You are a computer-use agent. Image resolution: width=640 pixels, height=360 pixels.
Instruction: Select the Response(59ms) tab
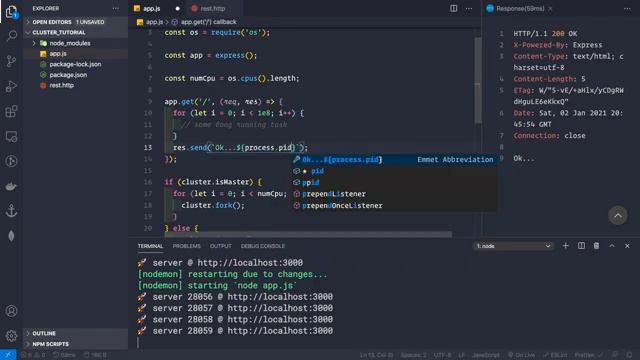tap(520, 9)
